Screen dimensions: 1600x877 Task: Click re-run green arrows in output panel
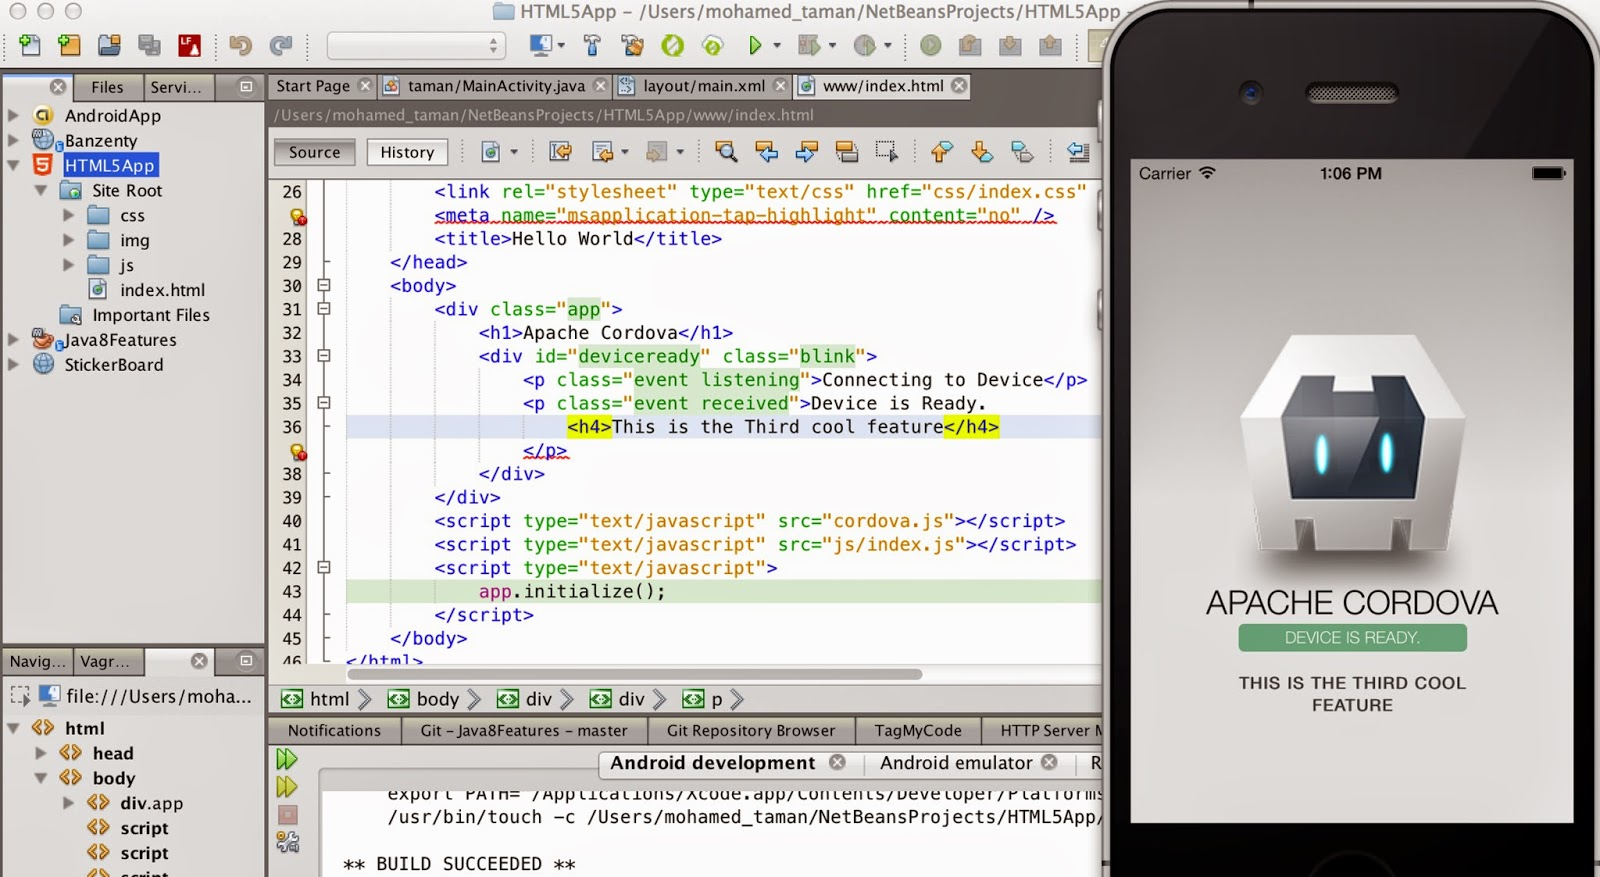pyautogui.click(x=287, y=760)
